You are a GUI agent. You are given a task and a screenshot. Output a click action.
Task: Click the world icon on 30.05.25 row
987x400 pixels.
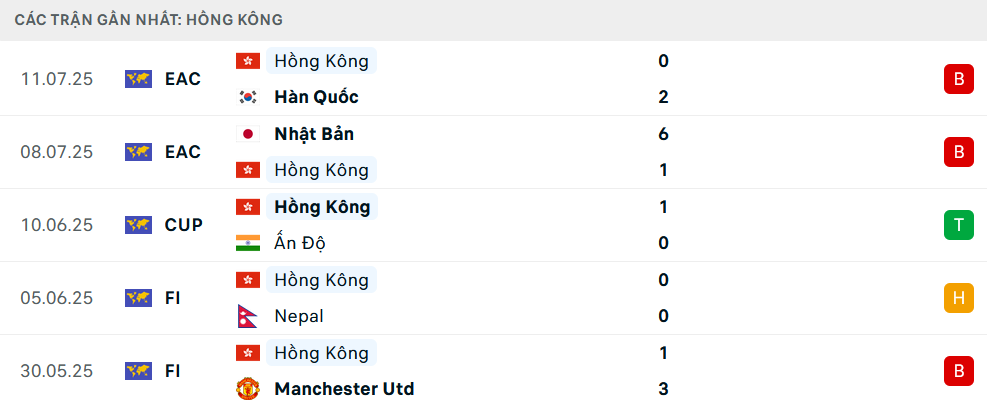point(138,371)
